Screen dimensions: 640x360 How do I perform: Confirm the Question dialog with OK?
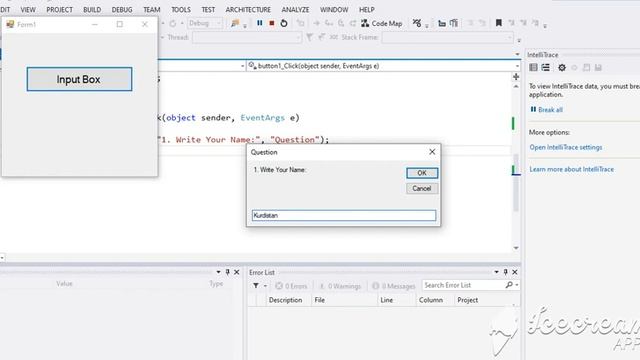pyautogui.click(x=422, y=173)
